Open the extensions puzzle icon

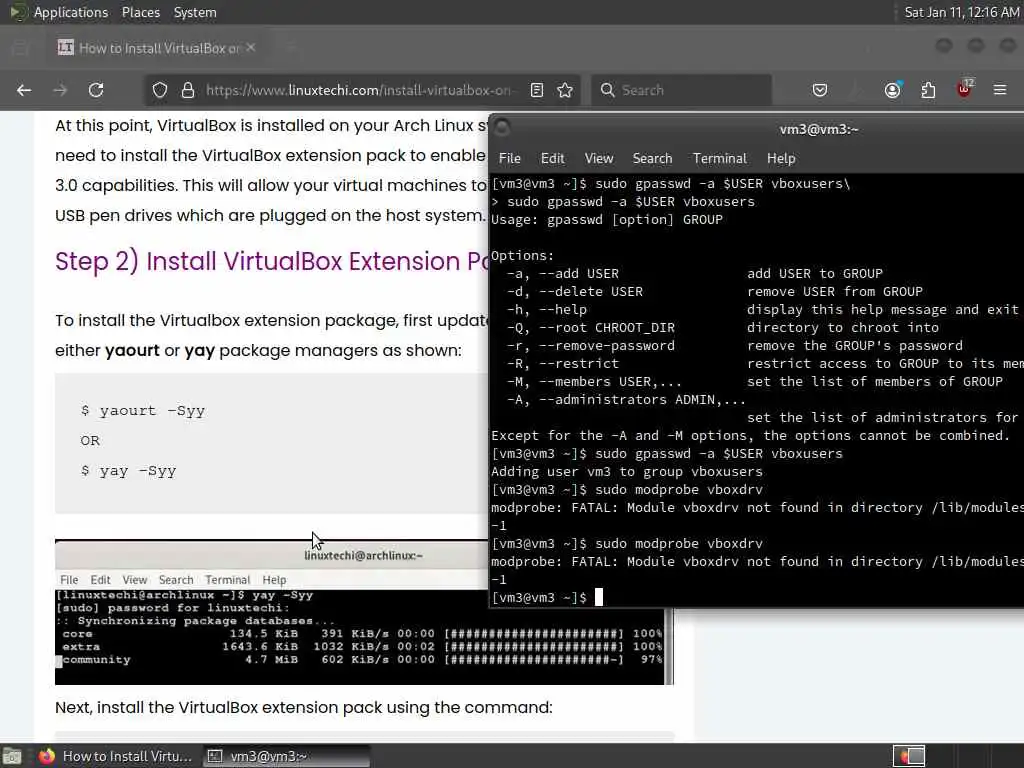(x=928, y=90)
